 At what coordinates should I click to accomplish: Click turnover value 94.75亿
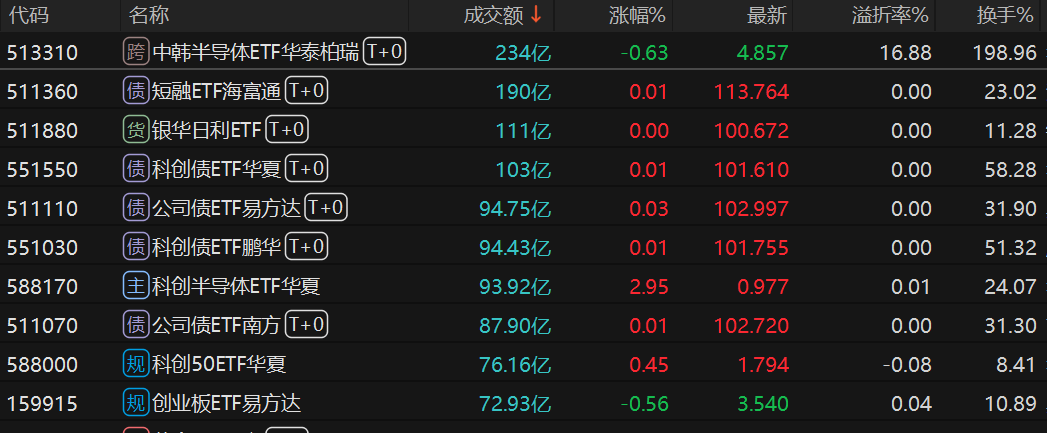515,209
